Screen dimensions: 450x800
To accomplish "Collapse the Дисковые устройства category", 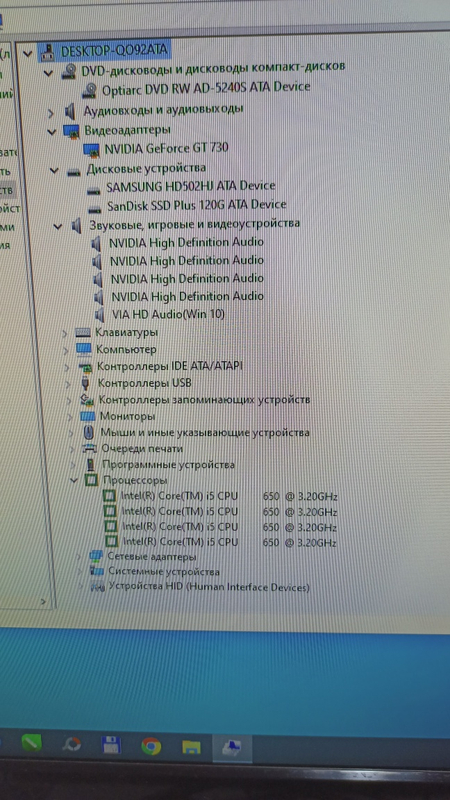I will [55, 170].
